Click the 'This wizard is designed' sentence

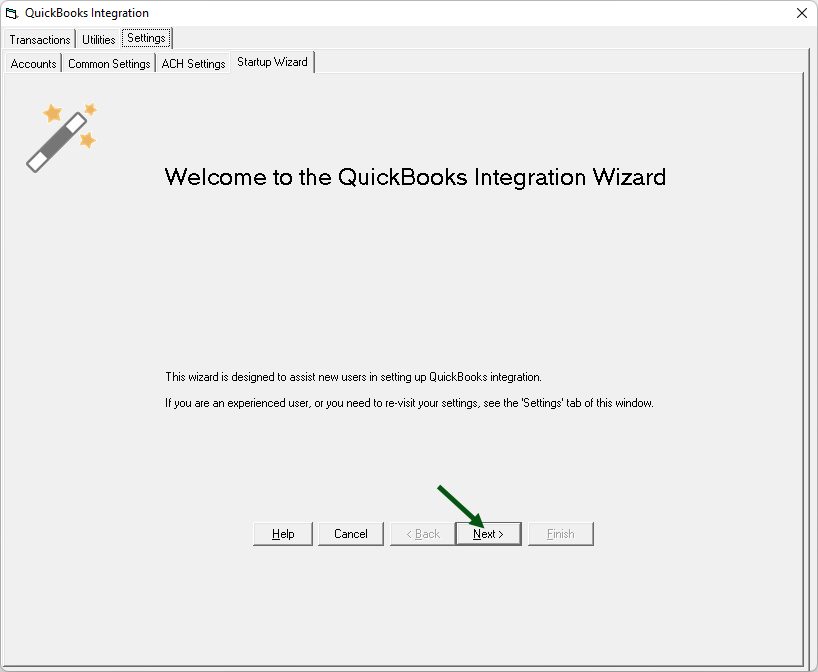[354, 377]
